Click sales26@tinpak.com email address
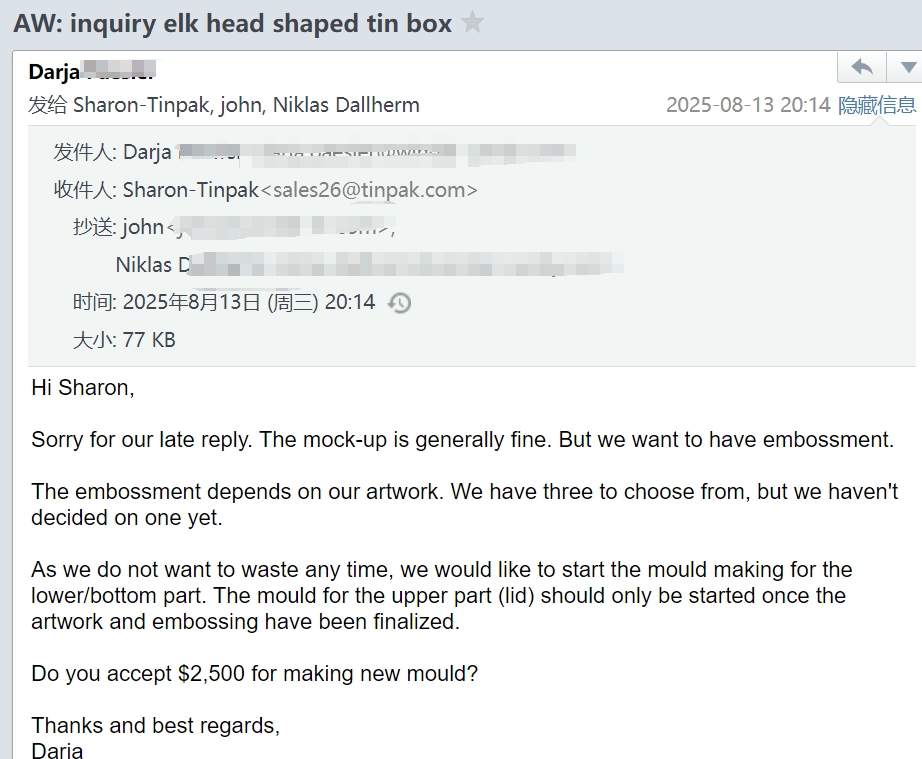The image size is (922, 759). click(369, 190)
